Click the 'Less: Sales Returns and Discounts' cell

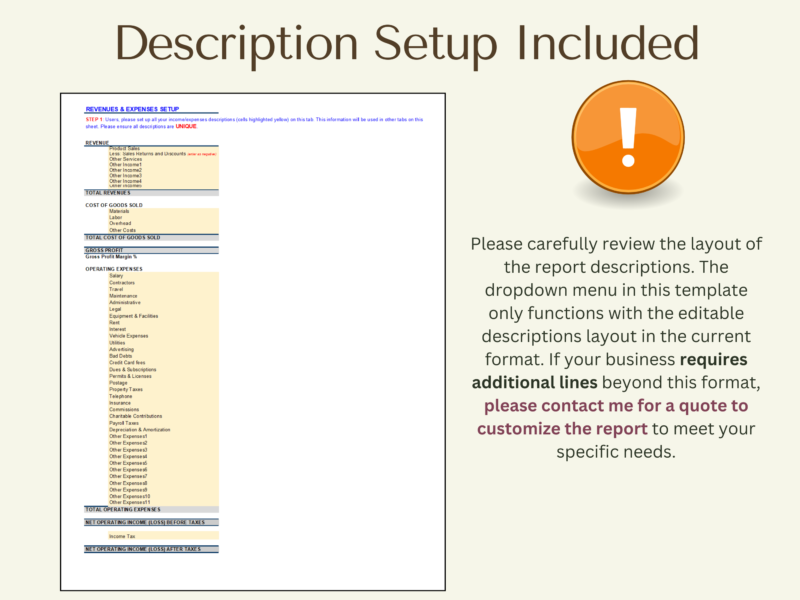pyautogui.click(x=163, y=154)
